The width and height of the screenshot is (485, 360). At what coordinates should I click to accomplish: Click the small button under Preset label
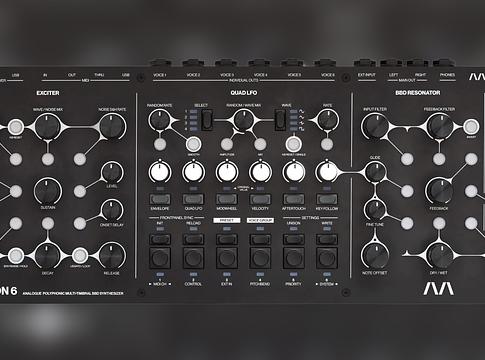click(227, 239)
